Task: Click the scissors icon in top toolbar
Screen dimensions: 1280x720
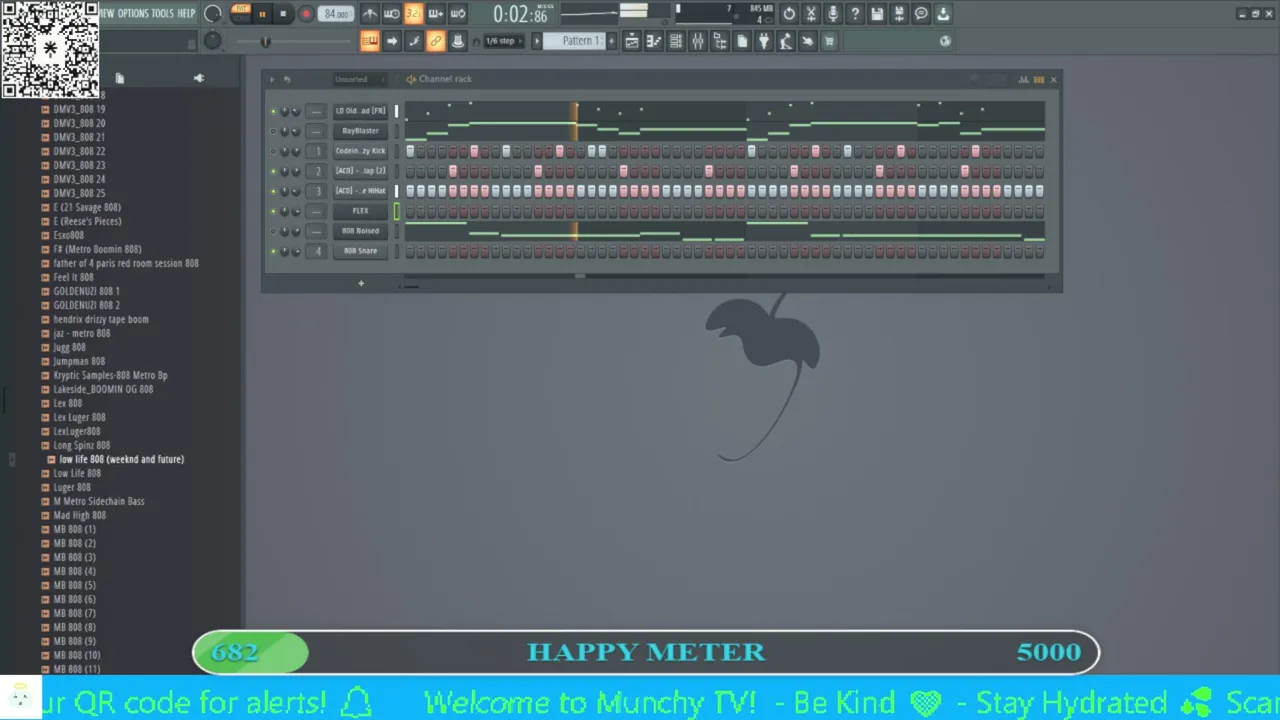Action: (811, 14)
